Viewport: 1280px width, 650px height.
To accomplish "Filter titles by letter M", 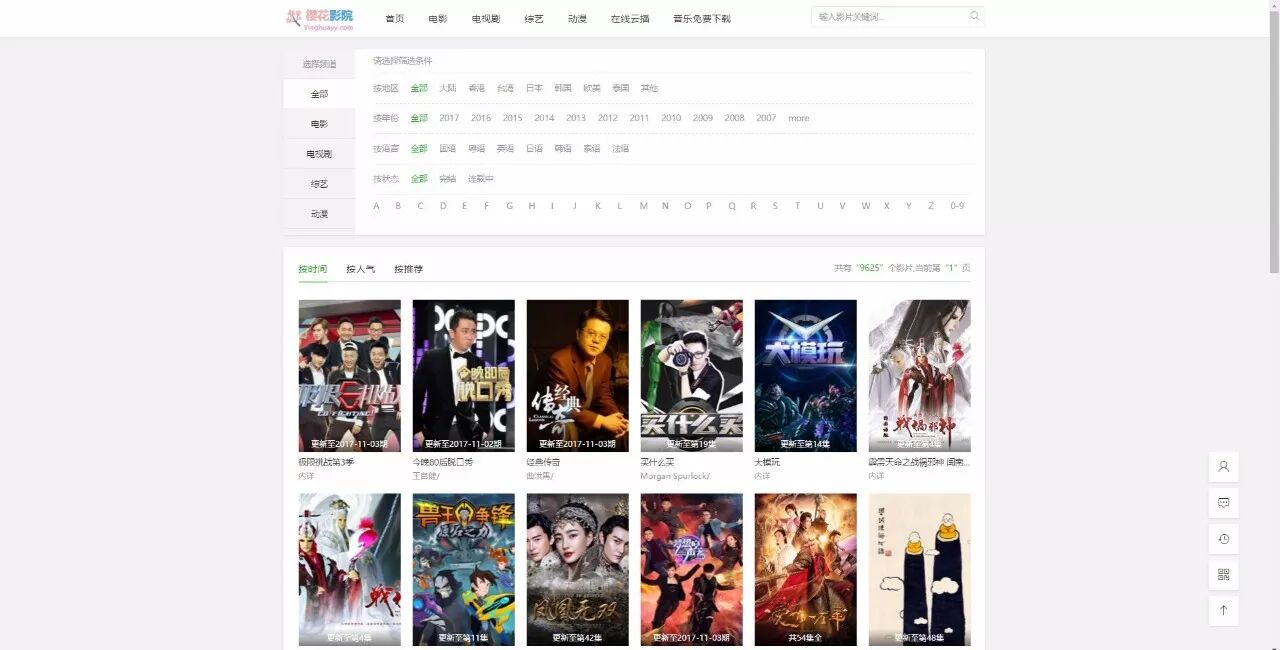I will coord(643,206).
